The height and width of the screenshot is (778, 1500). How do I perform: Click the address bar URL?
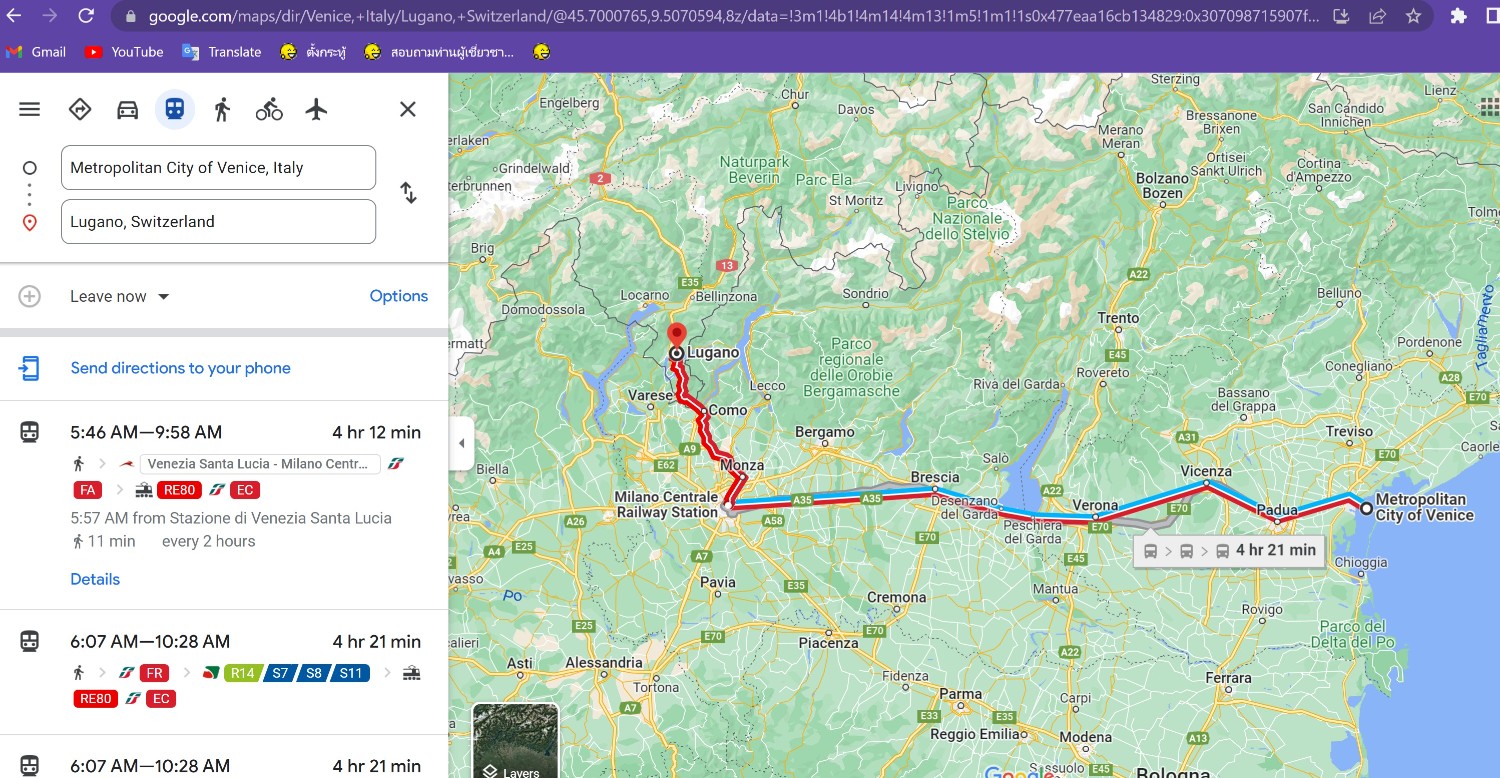(x=734, y=16)
